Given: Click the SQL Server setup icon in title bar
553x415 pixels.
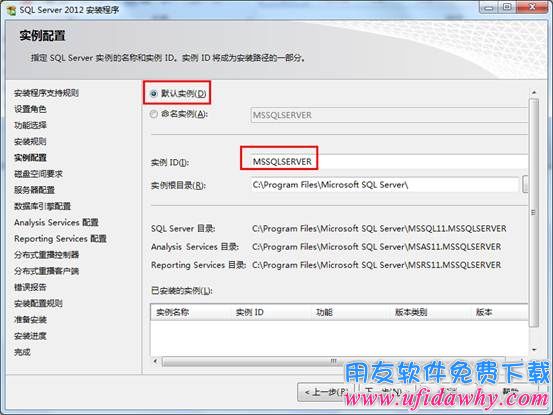Looking at the screenshot, I should 11,10.
